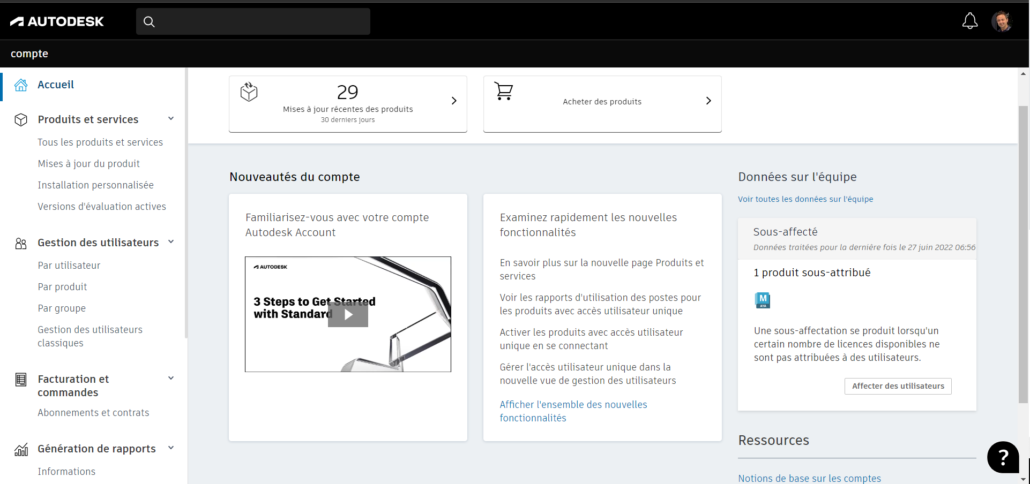Image resolution: width=1030 pixels, height=484 pixels.
Task: Open Par utilisateur
Action: [69, 265]
